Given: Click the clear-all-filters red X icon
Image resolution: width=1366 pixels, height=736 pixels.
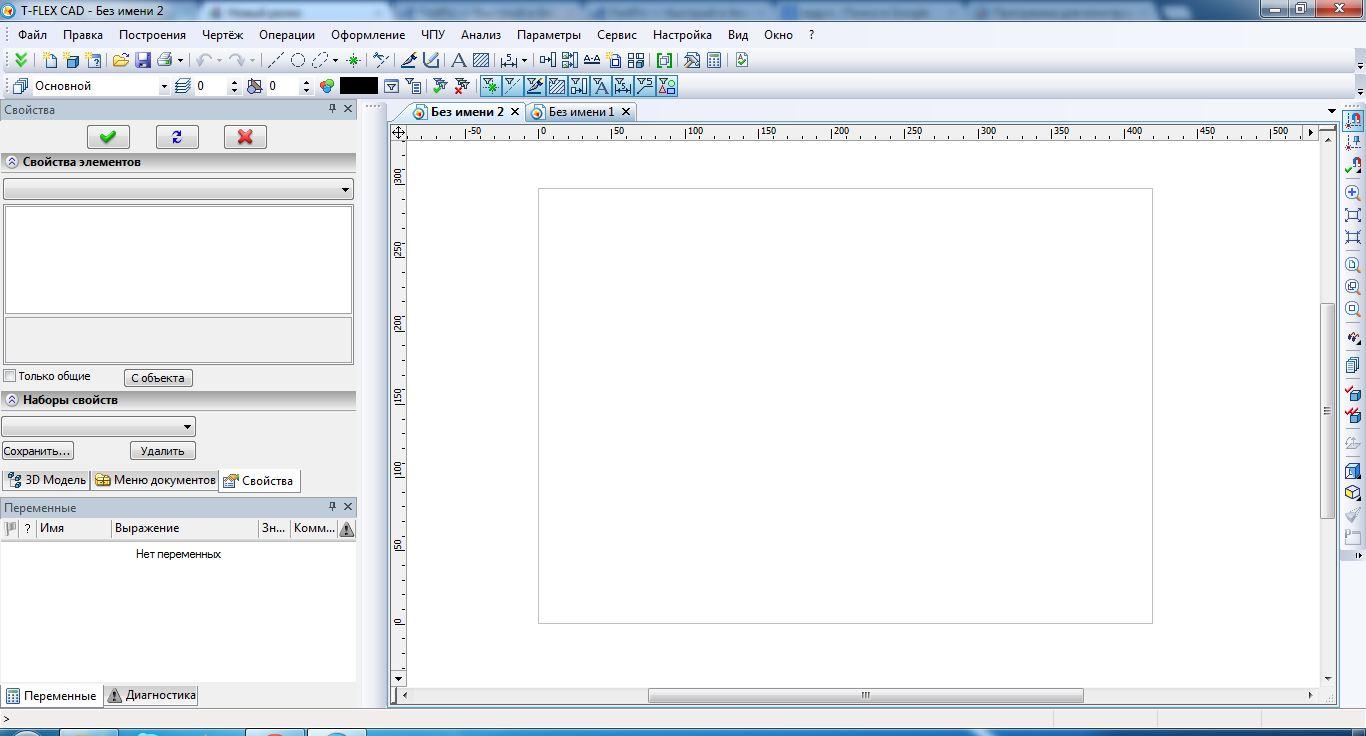Looking at the screenshot, I should [x=462, y=86].
